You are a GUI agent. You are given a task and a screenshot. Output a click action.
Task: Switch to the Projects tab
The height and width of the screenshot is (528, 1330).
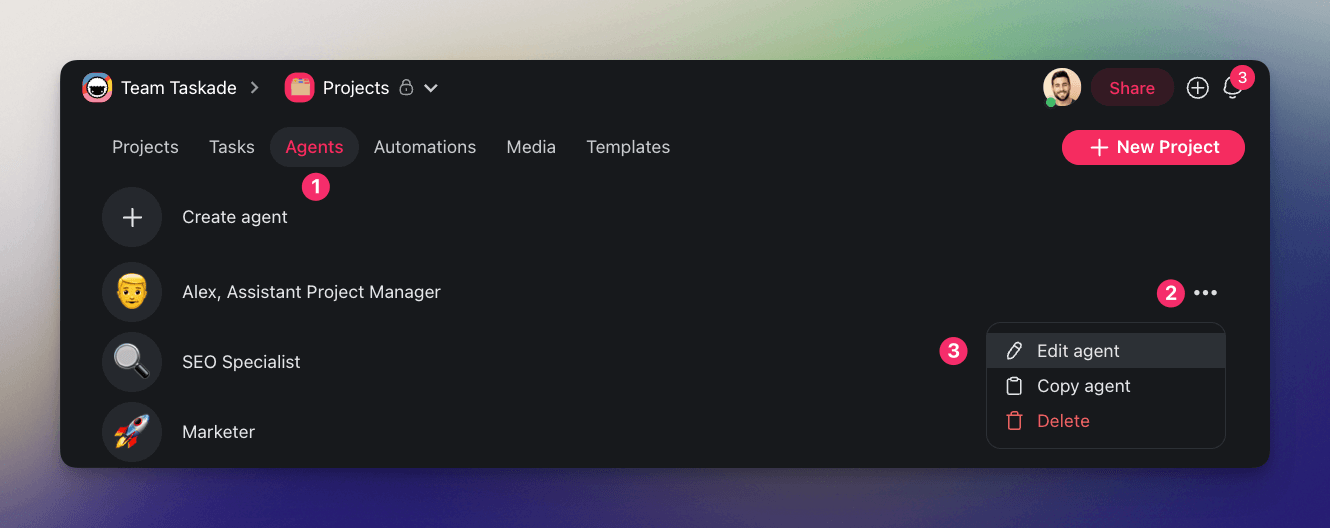pos(145,147)
